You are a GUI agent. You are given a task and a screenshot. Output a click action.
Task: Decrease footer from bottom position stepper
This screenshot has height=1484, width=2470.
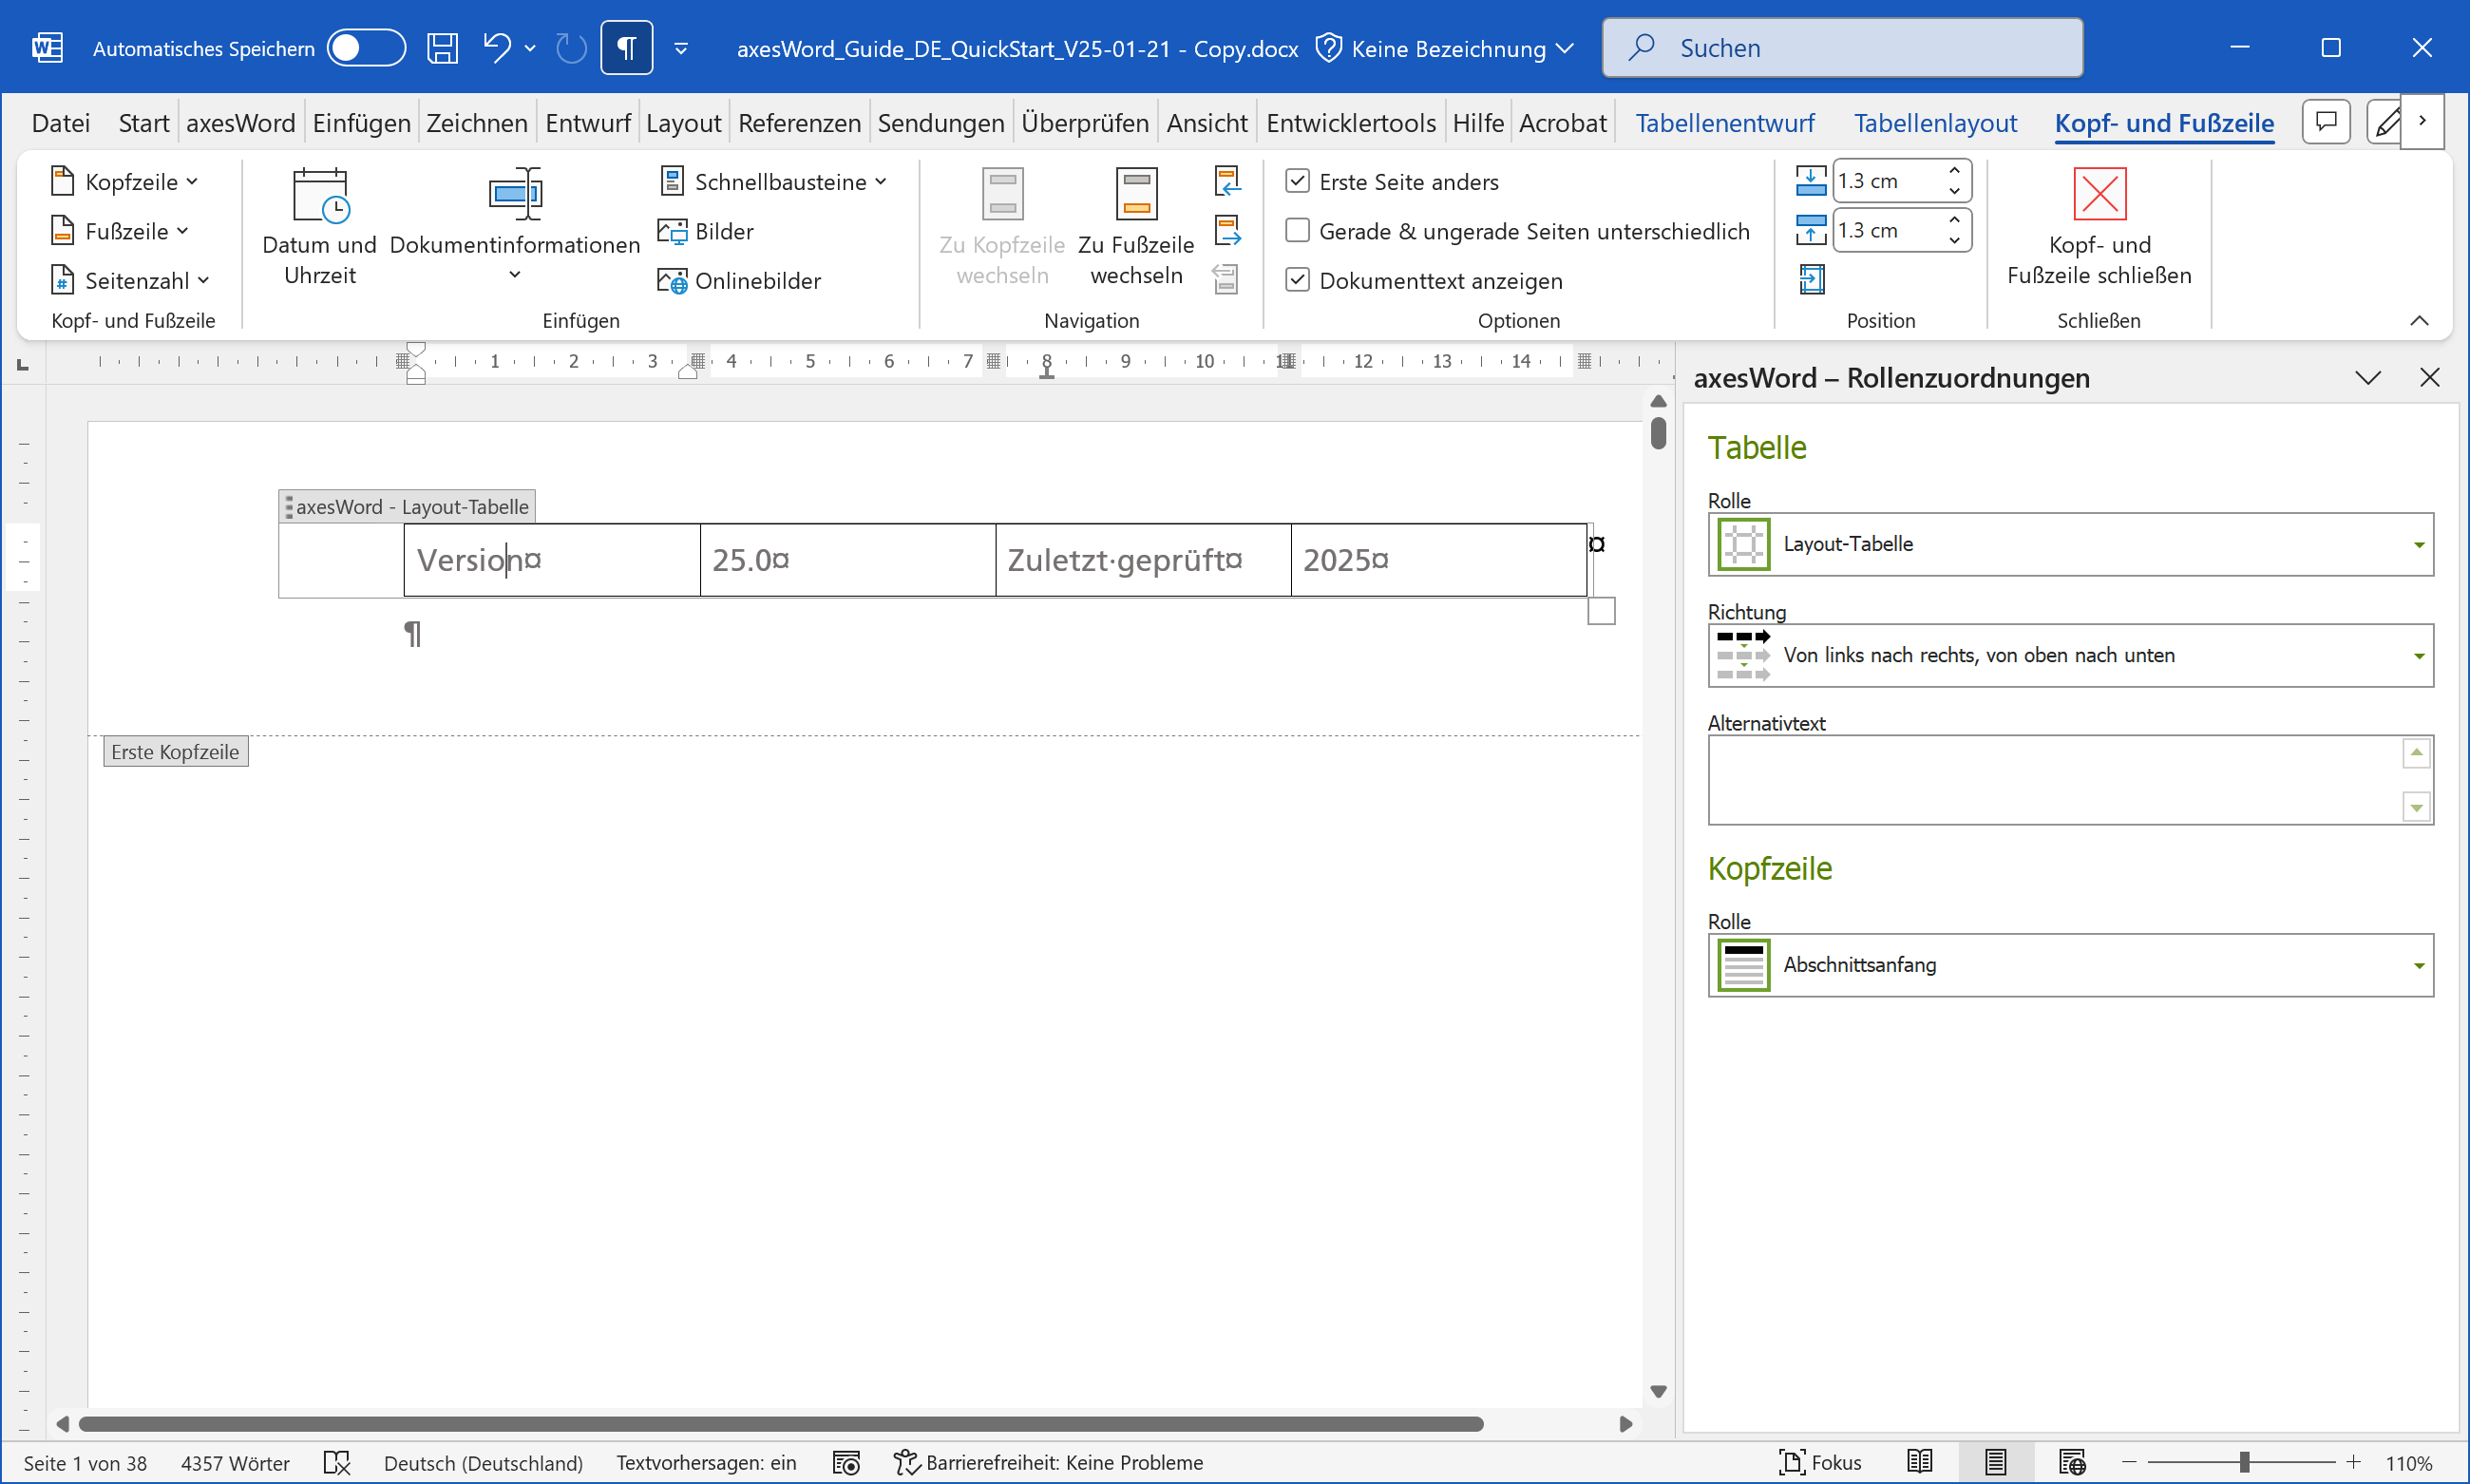click(1954, 241)
